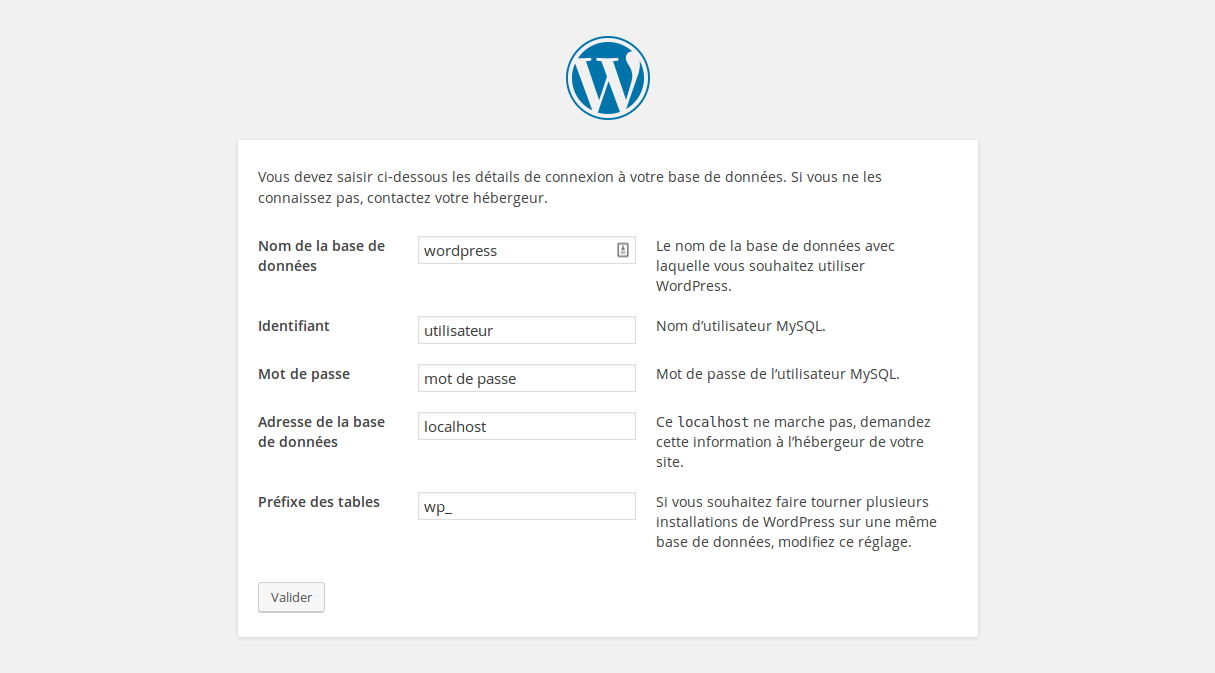Click into the Mot de passe field
The height and width of the screenshot is (673, 1215).
point(527,378)
